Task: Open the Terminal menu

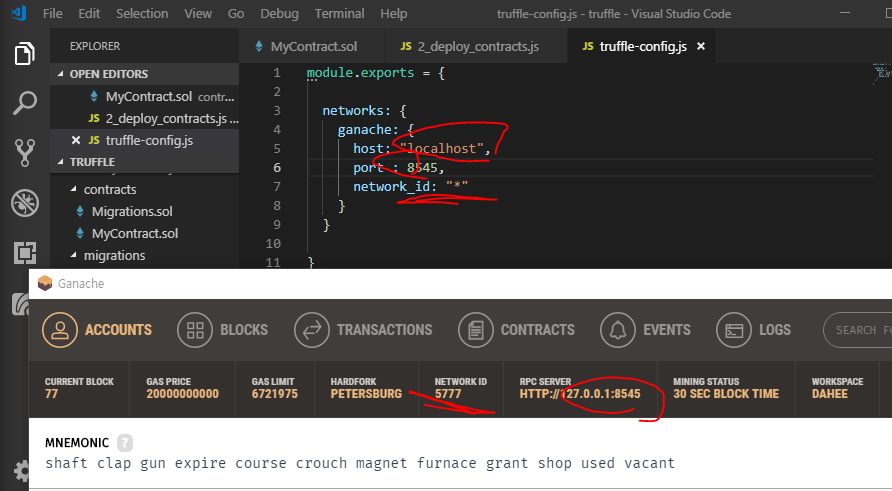Action: 340,14
